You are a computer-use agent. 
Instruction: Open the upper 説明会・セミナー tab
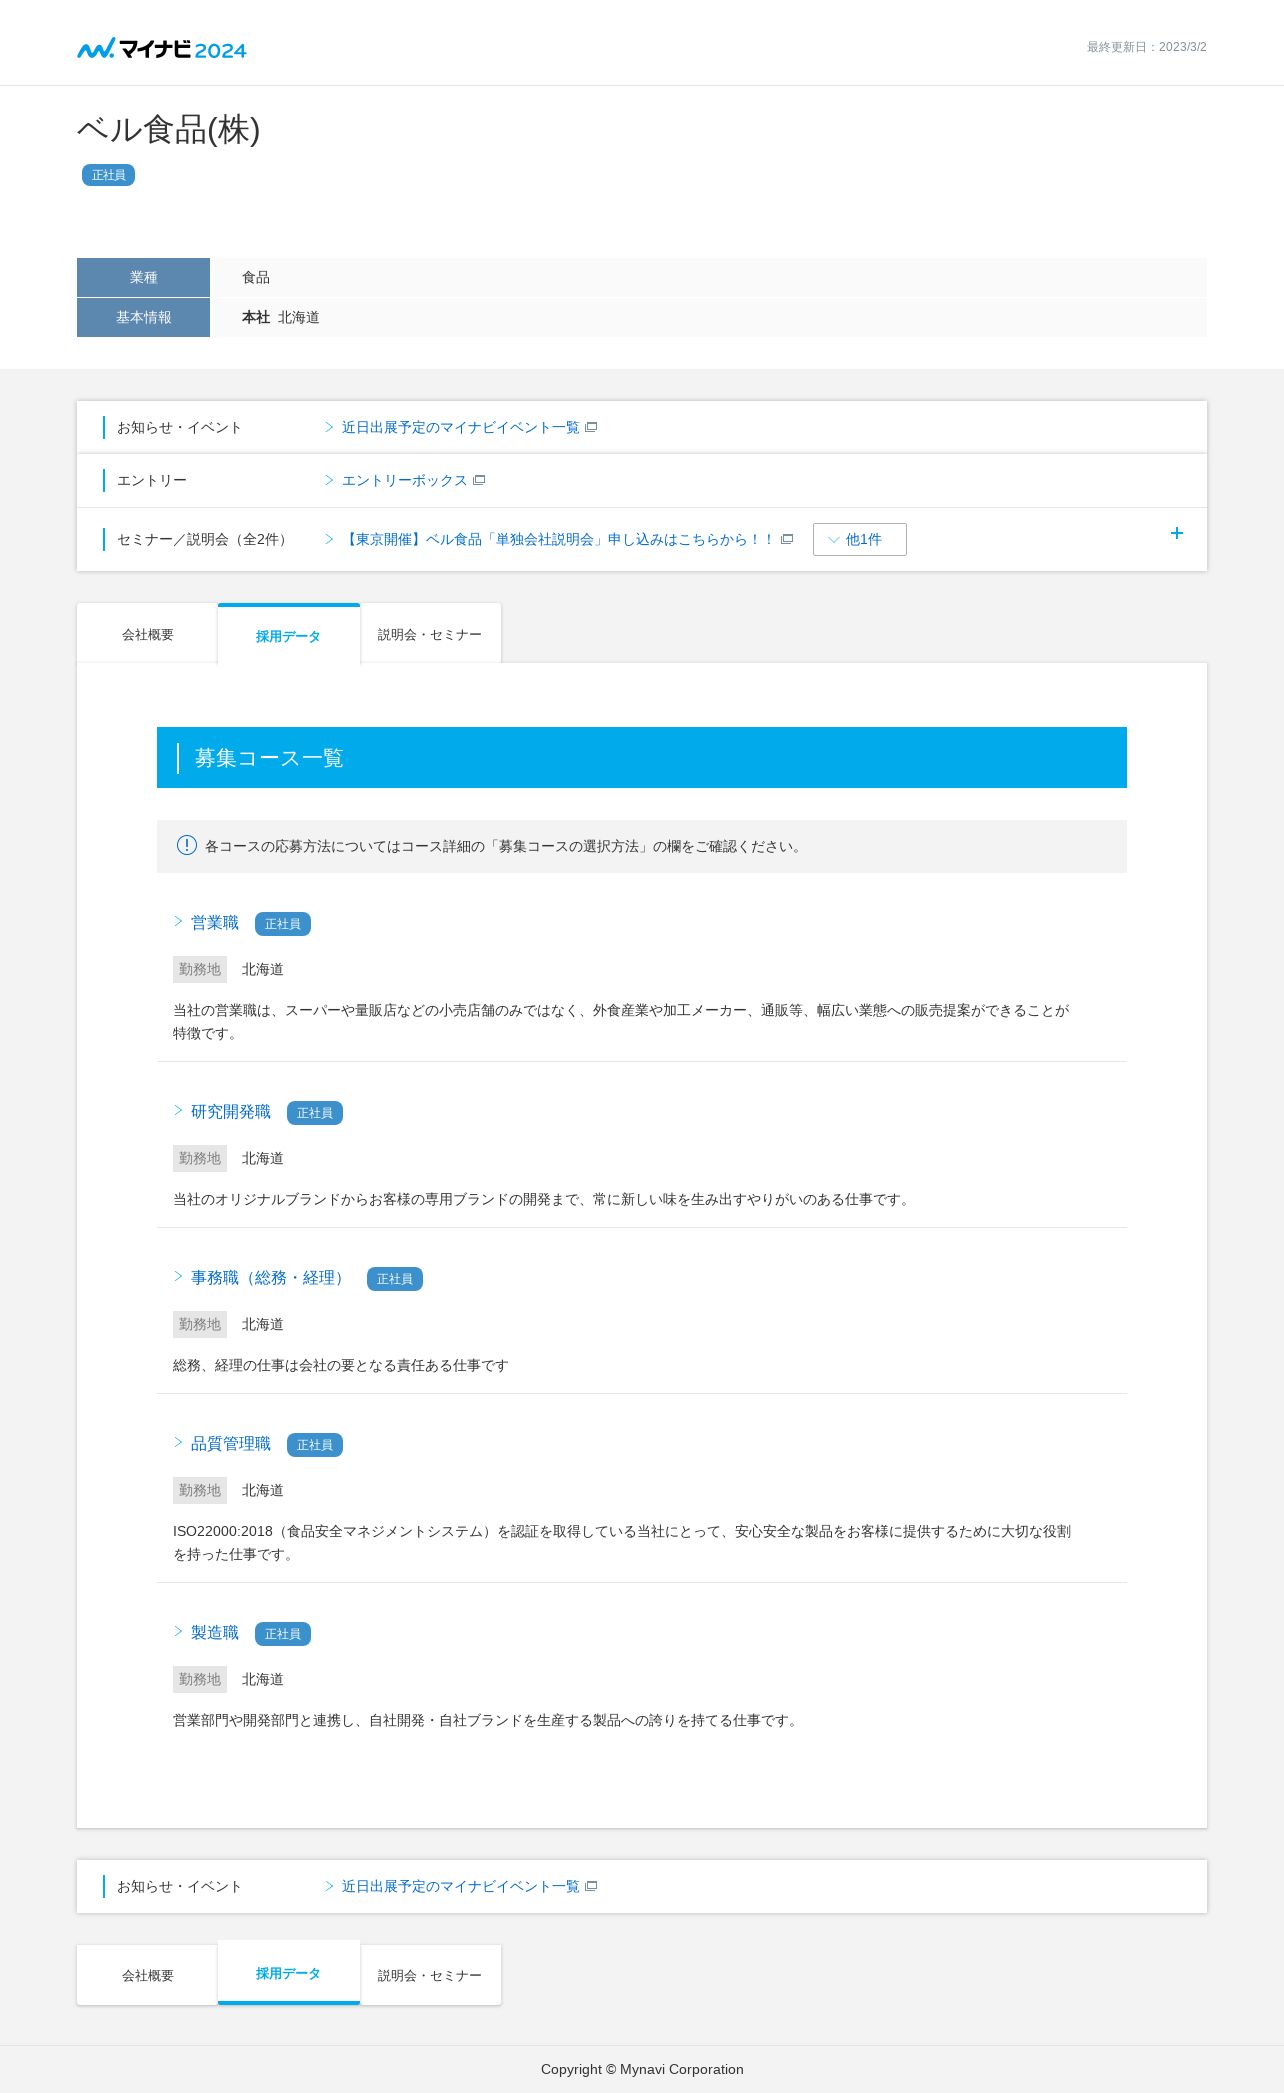[x=430, y=634]
